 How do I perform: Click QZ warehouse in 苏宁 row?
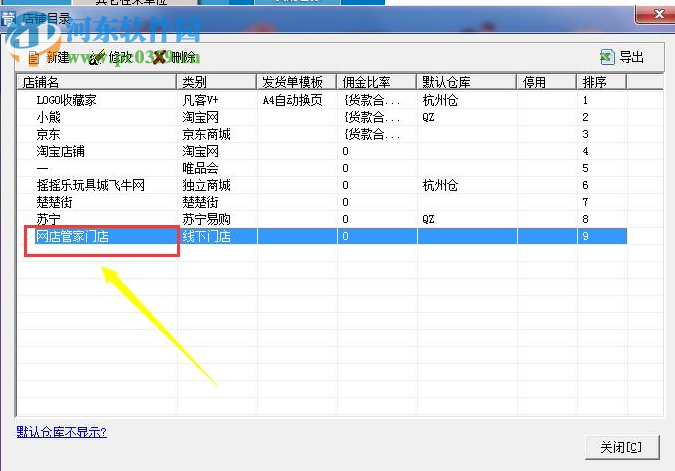click(x=428, y=219)
